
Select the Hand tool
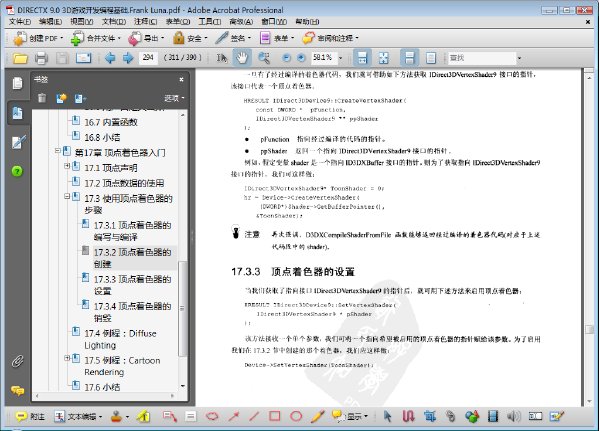click(242, 58)
